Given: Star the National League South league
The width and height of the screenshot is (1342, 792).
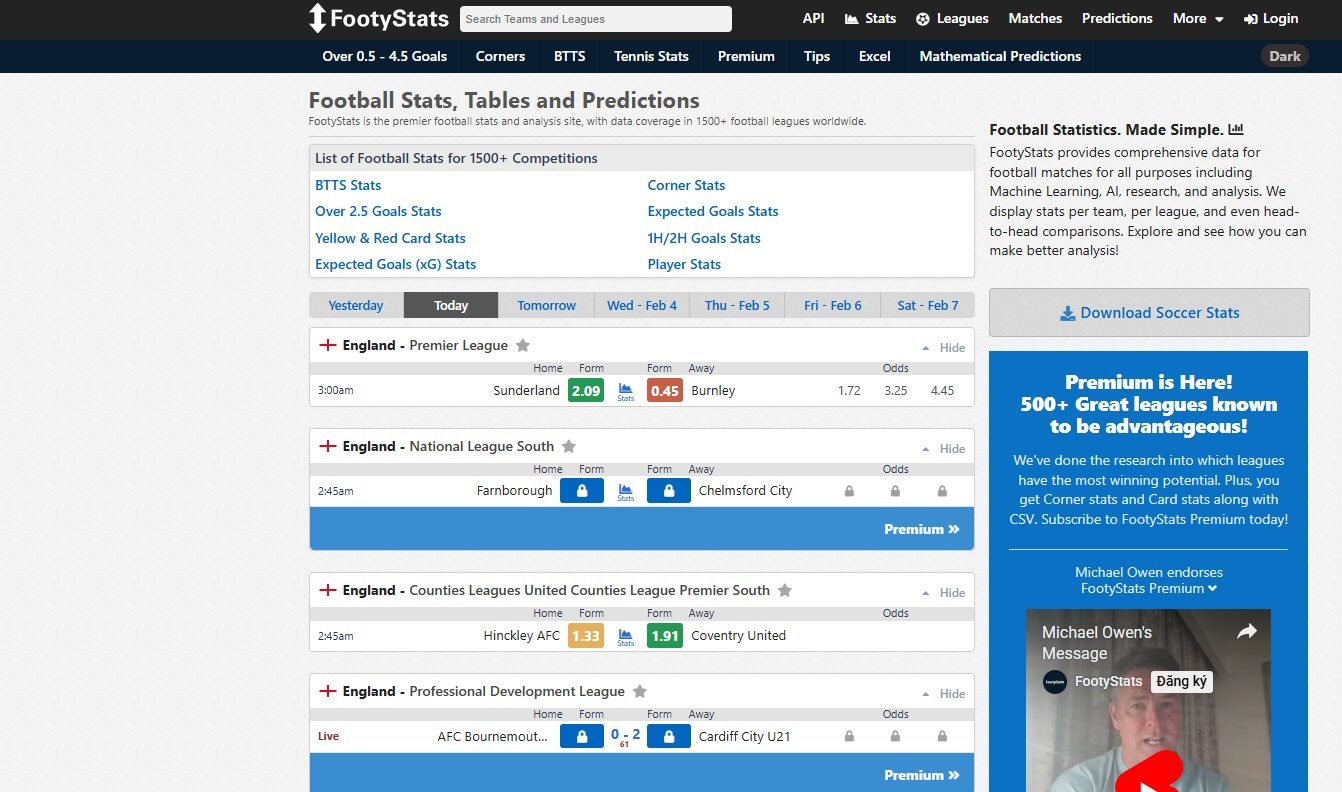Looking at the screenshot, I should (569, 446).
